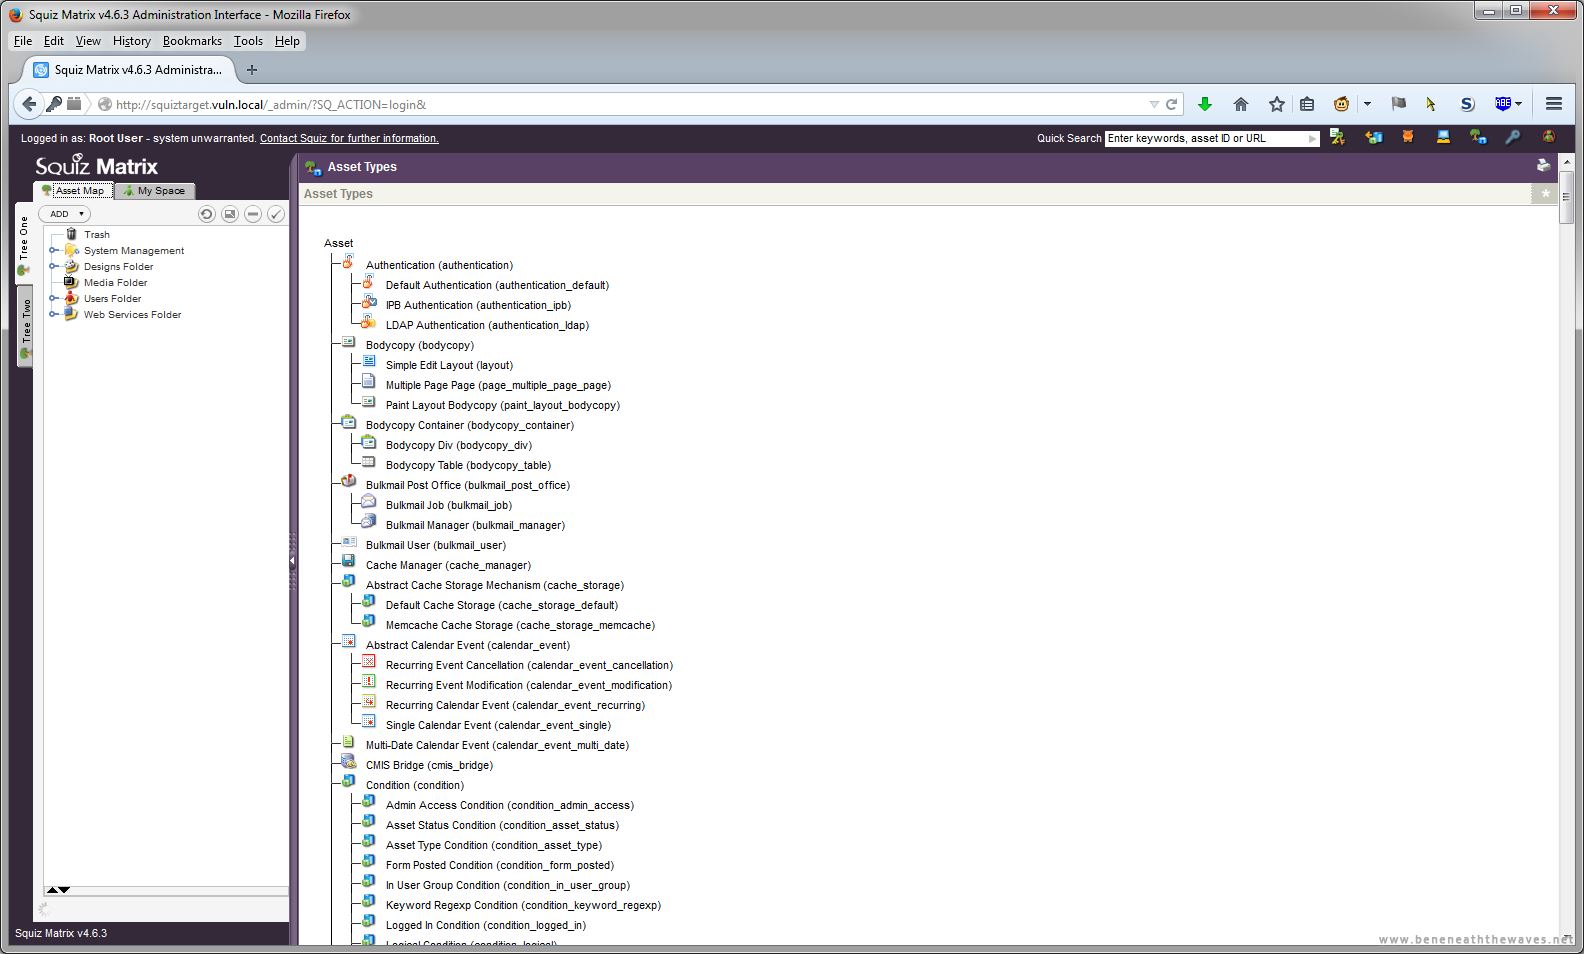The height and width of the screenshot is (954, 1584).
Task: Click the vertical scrollbar thumb of Asset Types
Action: click(x=1566, y=198)
